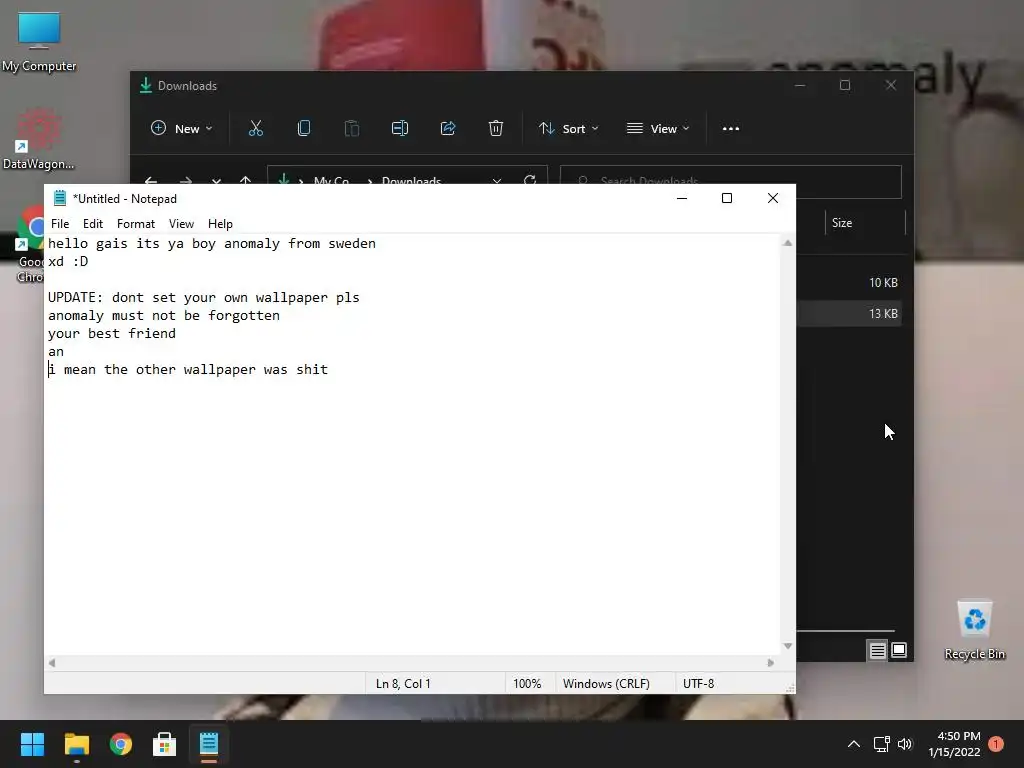This screenshot has height=768, width=1024.
Task: Expand the address bar history chevron in Downloads
Action: click(497, 180)
